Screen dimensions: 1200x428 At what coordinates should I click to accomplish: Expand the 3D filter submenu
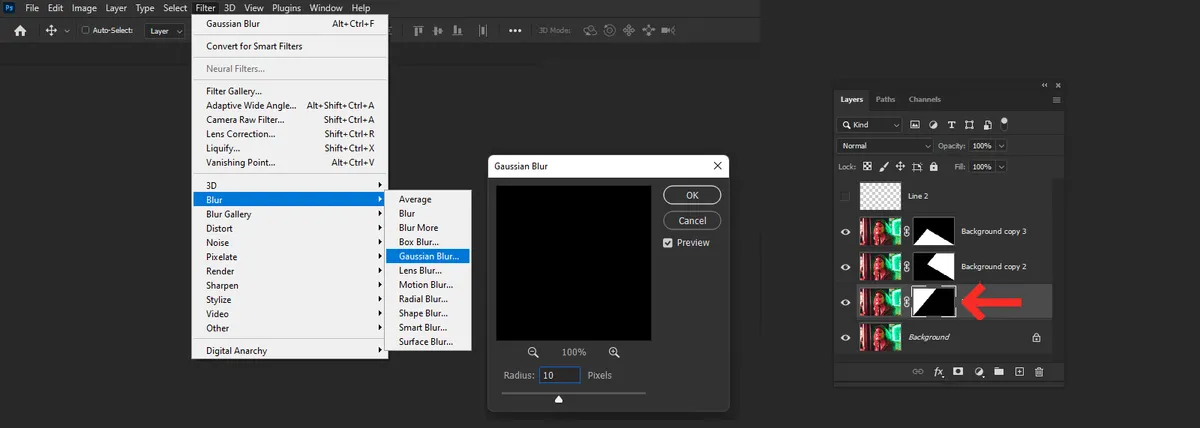pos(289,185)
